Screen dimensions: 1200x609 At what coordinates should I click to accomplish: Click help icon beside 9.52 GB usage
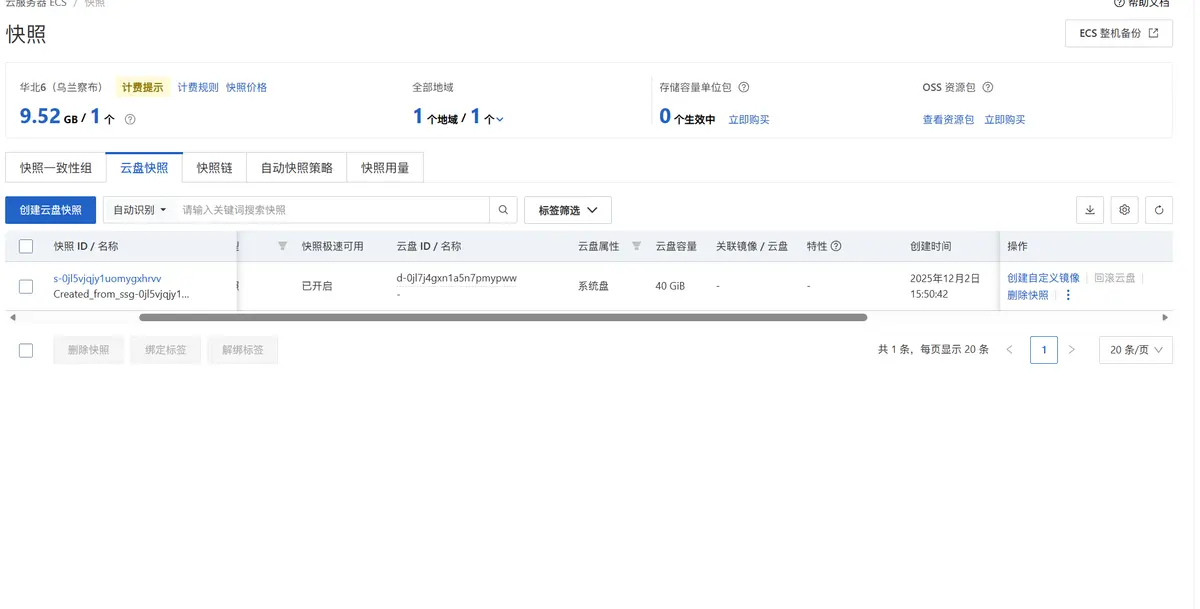coord(130,119)
